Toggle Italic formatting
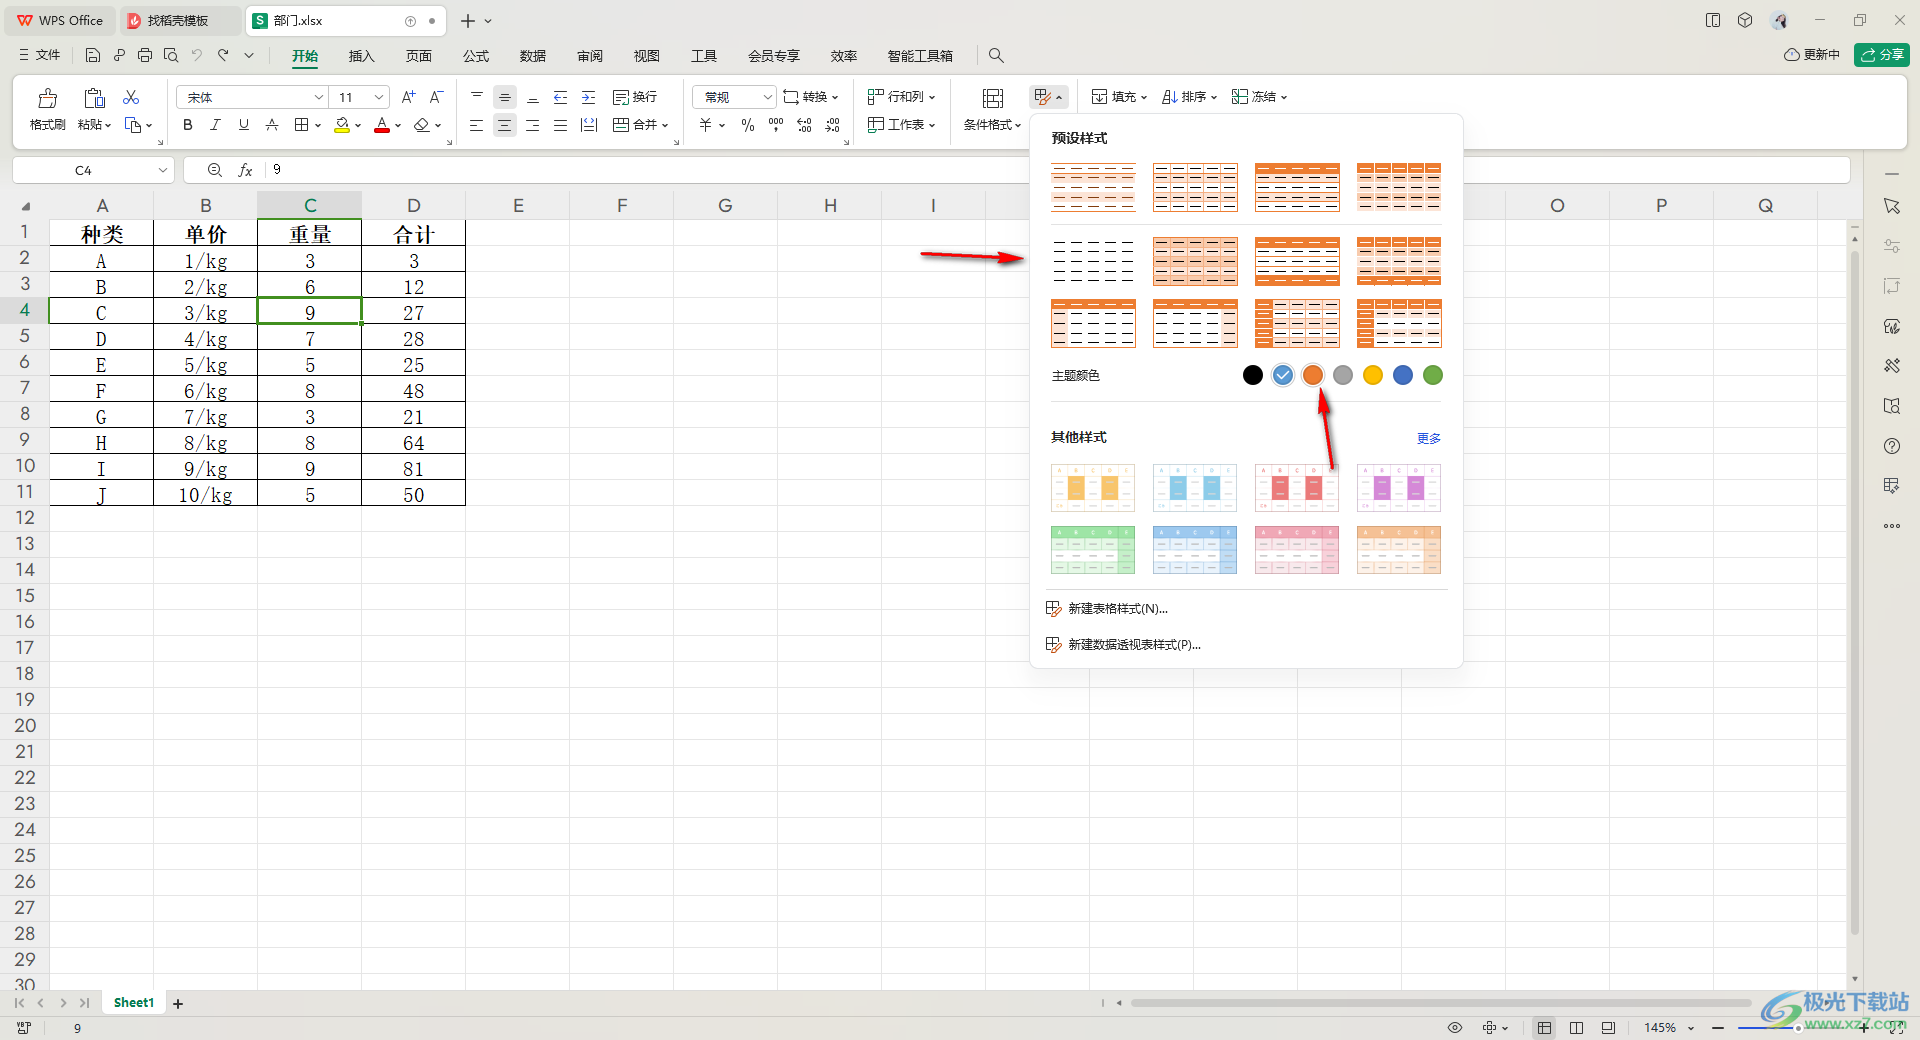Screen dimensions: 1920x1040 (x=215, y=125)
